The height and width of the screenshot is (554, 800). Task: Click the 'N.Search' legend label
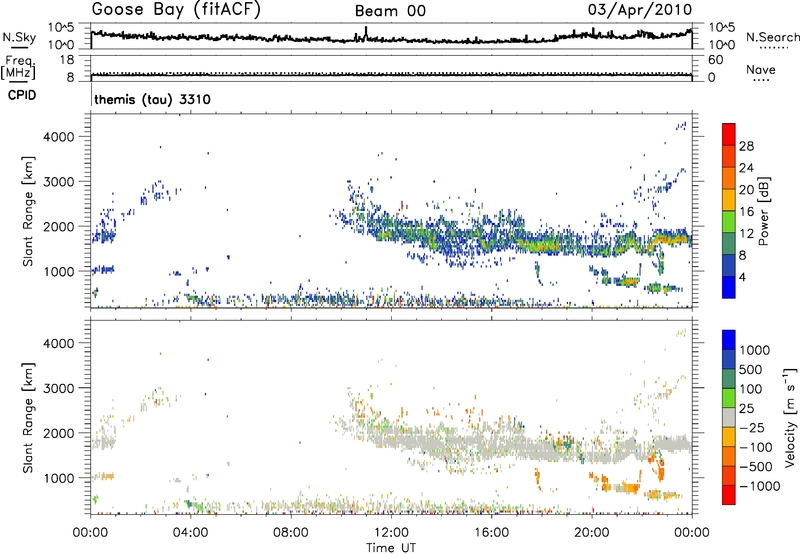(772, 37)
